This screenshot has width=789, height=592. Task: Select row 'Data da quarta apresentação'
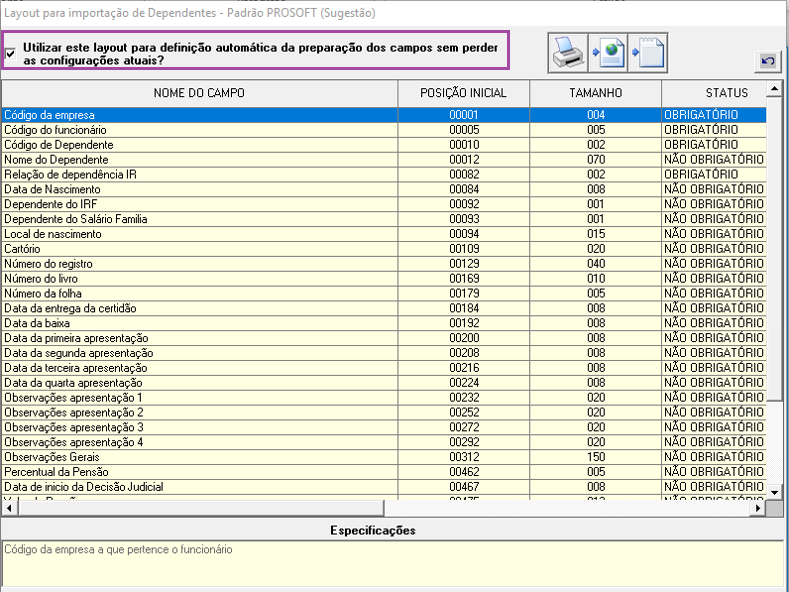pos(384,383)
